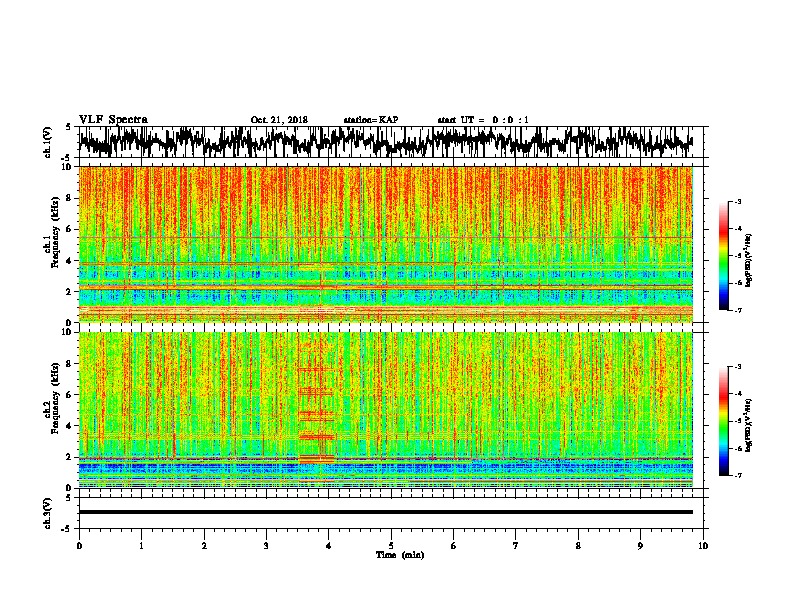Screen dimensions: 792x612
Task: Click the "start UT = 0 : 0 : 1" label
Action: (483, 120)
